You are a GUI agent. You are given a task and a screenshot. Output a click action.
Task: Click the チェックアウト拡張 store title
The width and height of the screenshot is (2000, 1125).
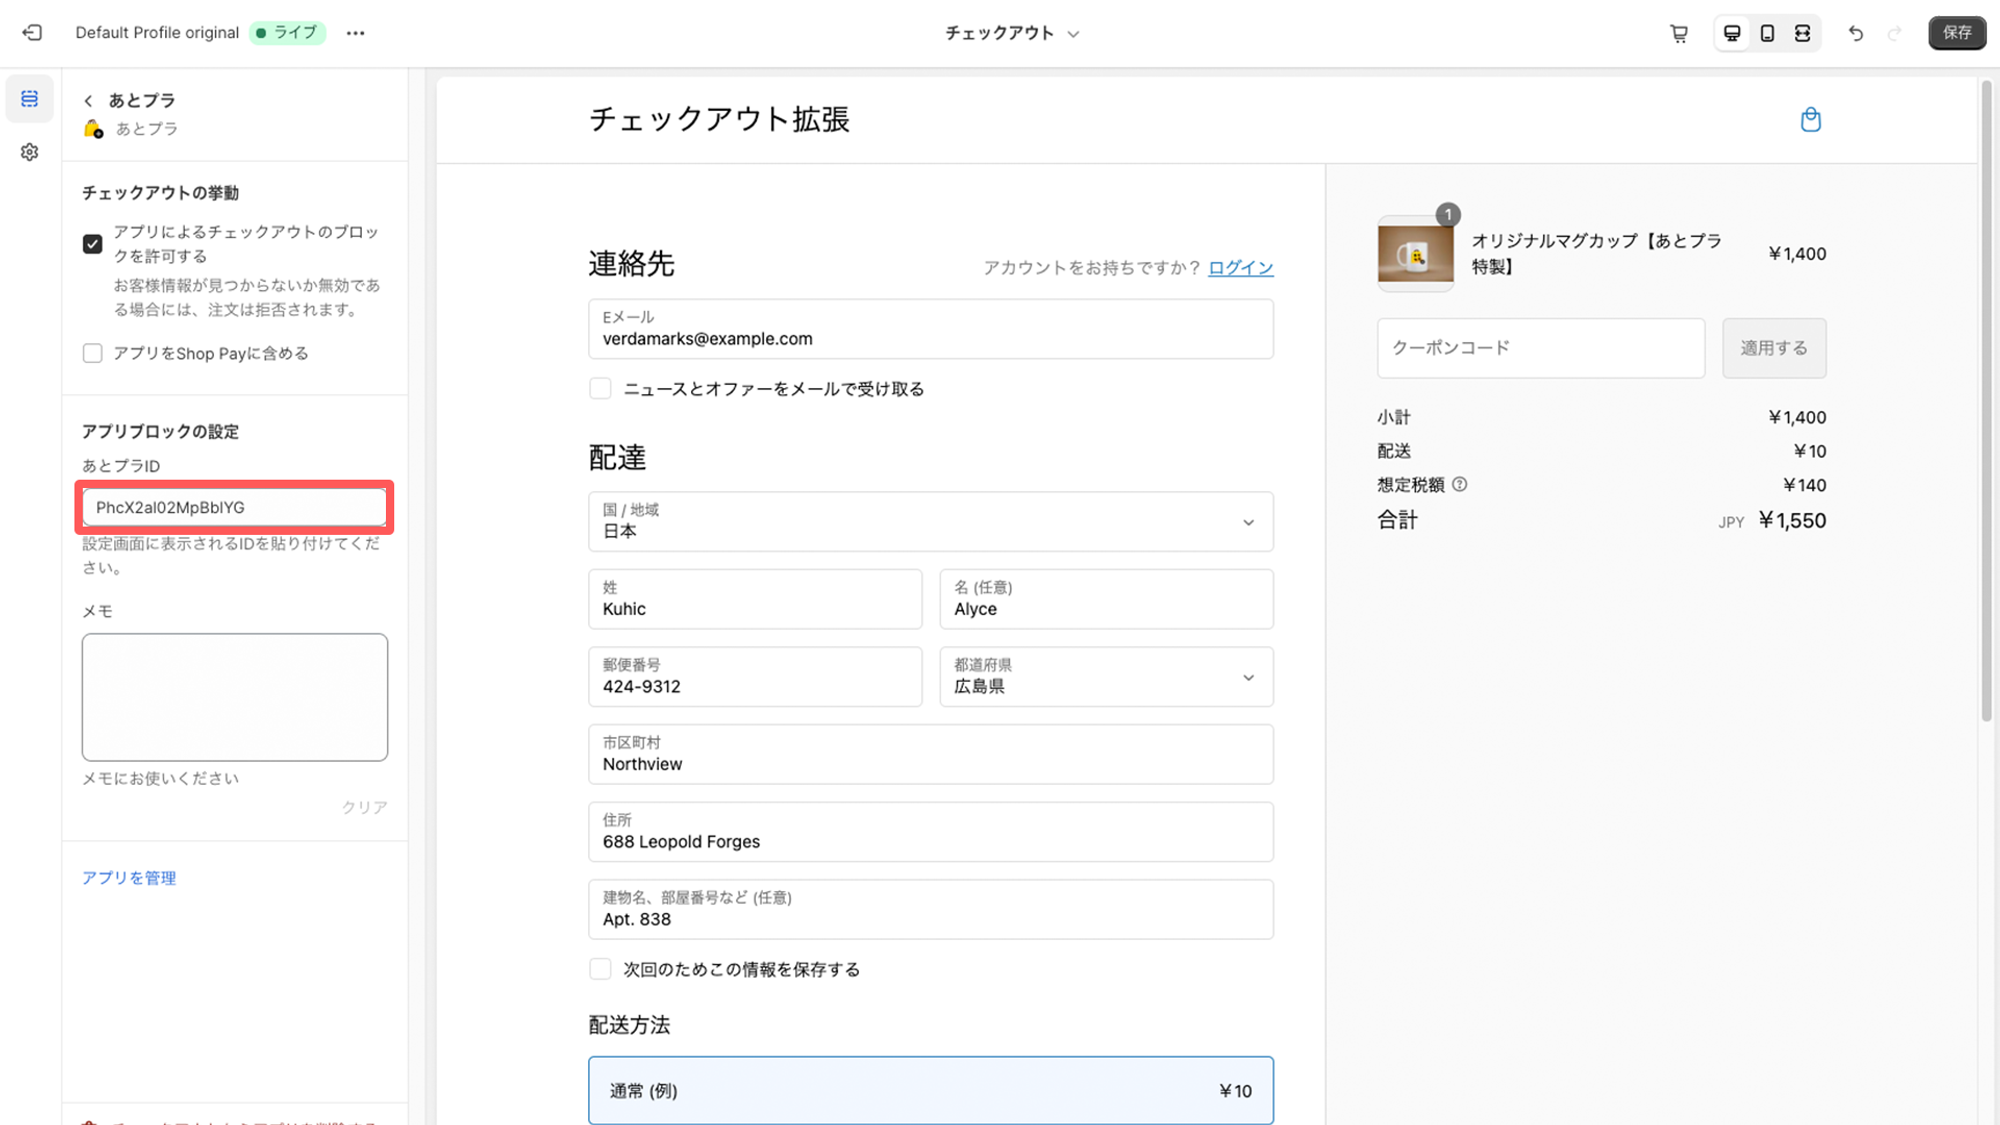tap(719, 120)
